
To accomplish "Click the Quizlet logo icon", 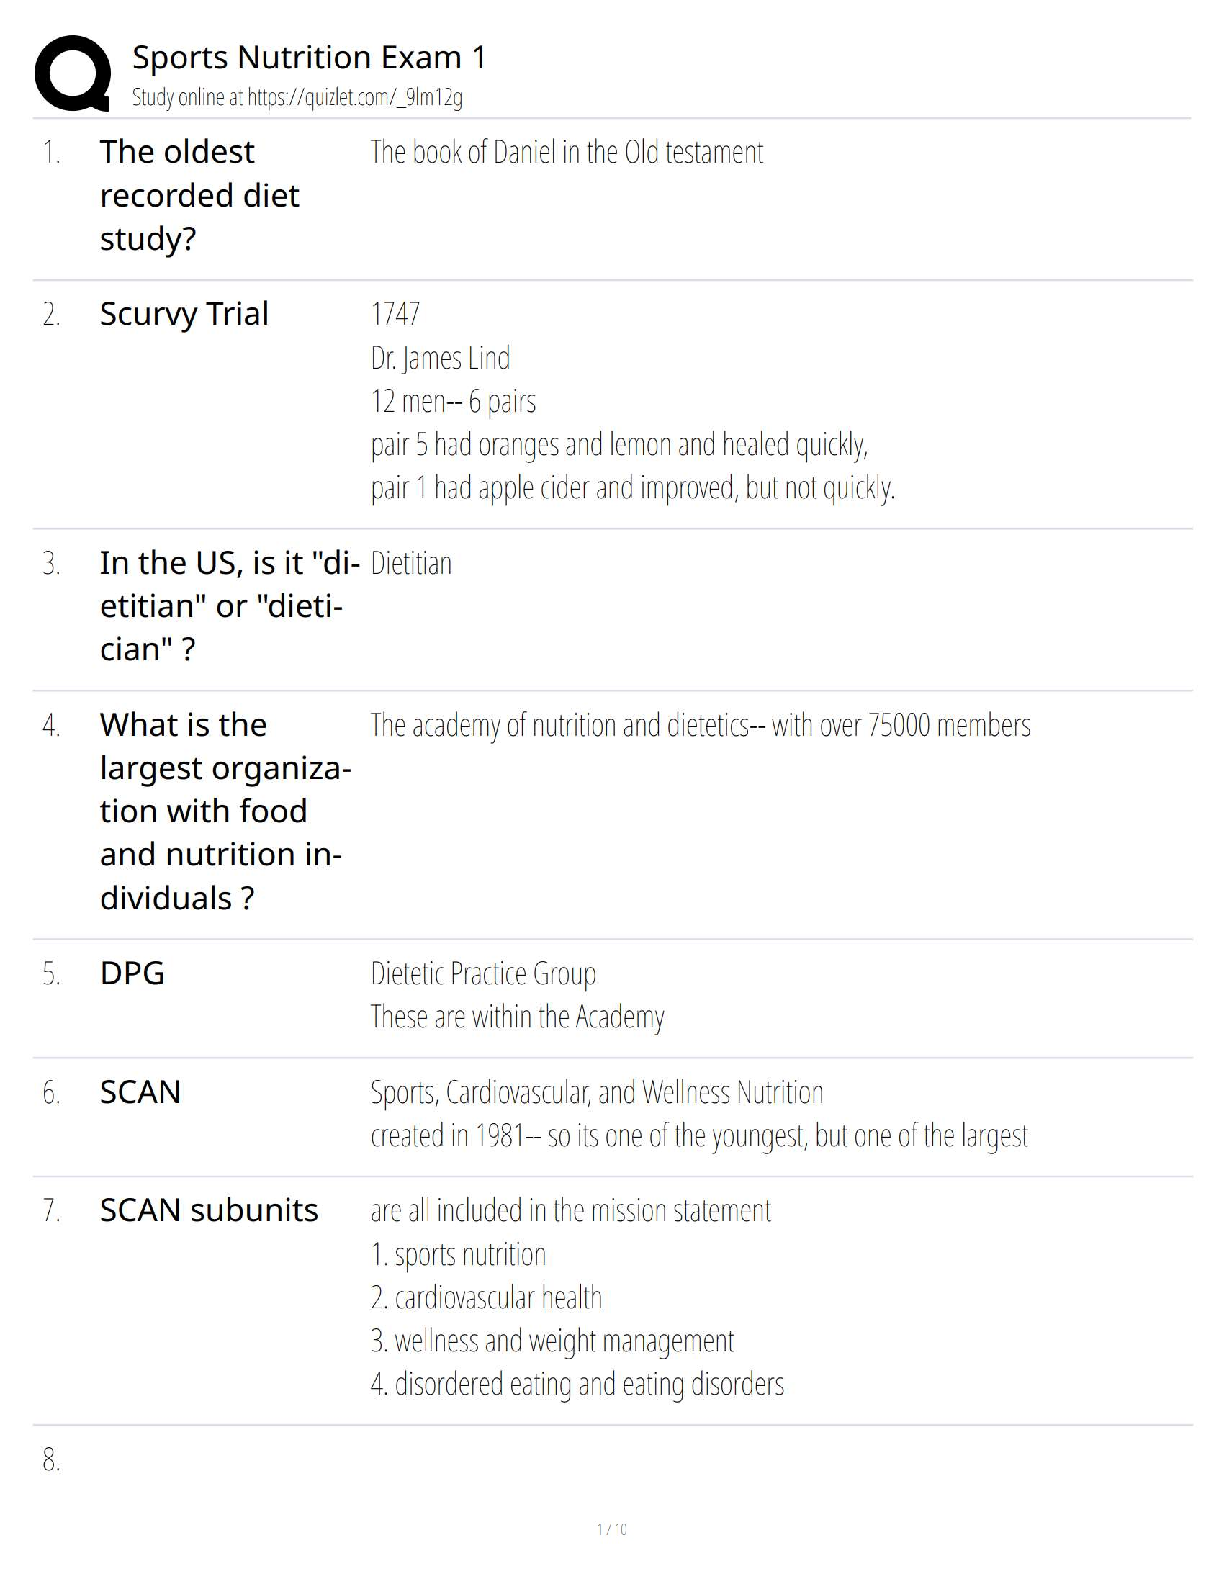I will point(72,73).
